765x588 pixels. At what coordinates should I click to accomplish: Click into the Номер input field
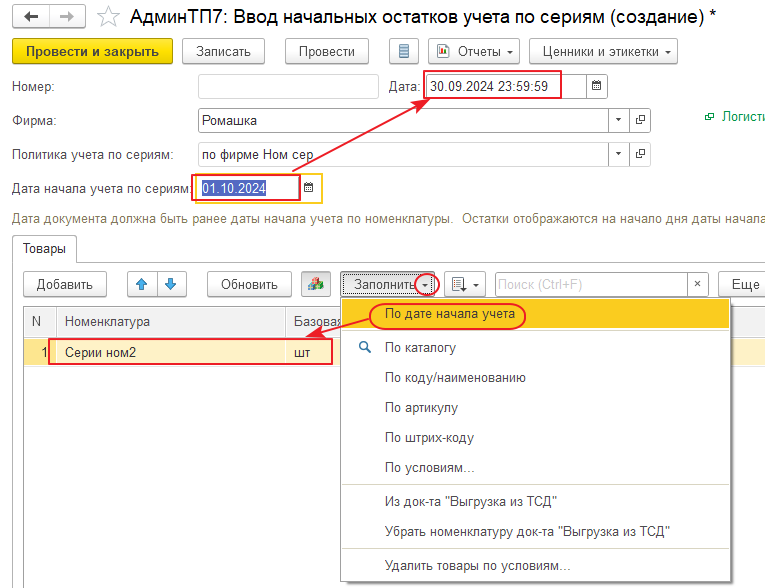[x=288, y=86]
